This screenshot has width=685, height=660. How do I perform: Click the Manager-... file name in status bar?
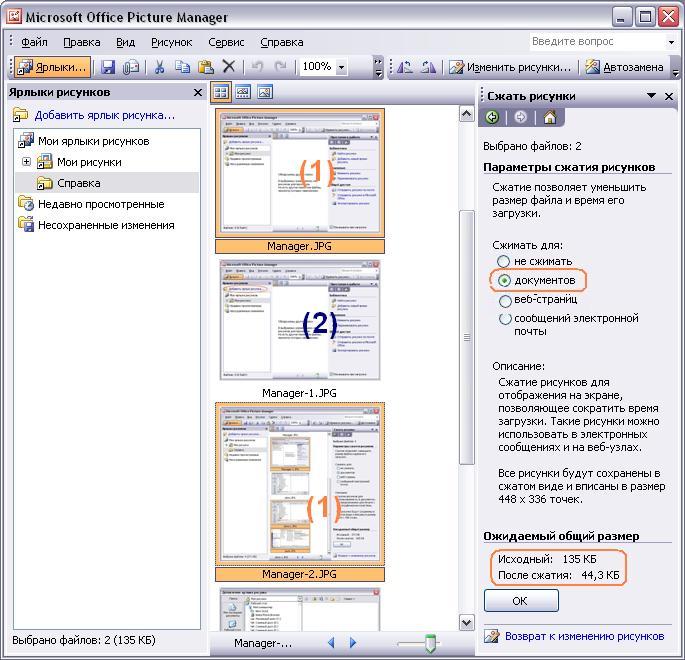(x=263, y=643)
